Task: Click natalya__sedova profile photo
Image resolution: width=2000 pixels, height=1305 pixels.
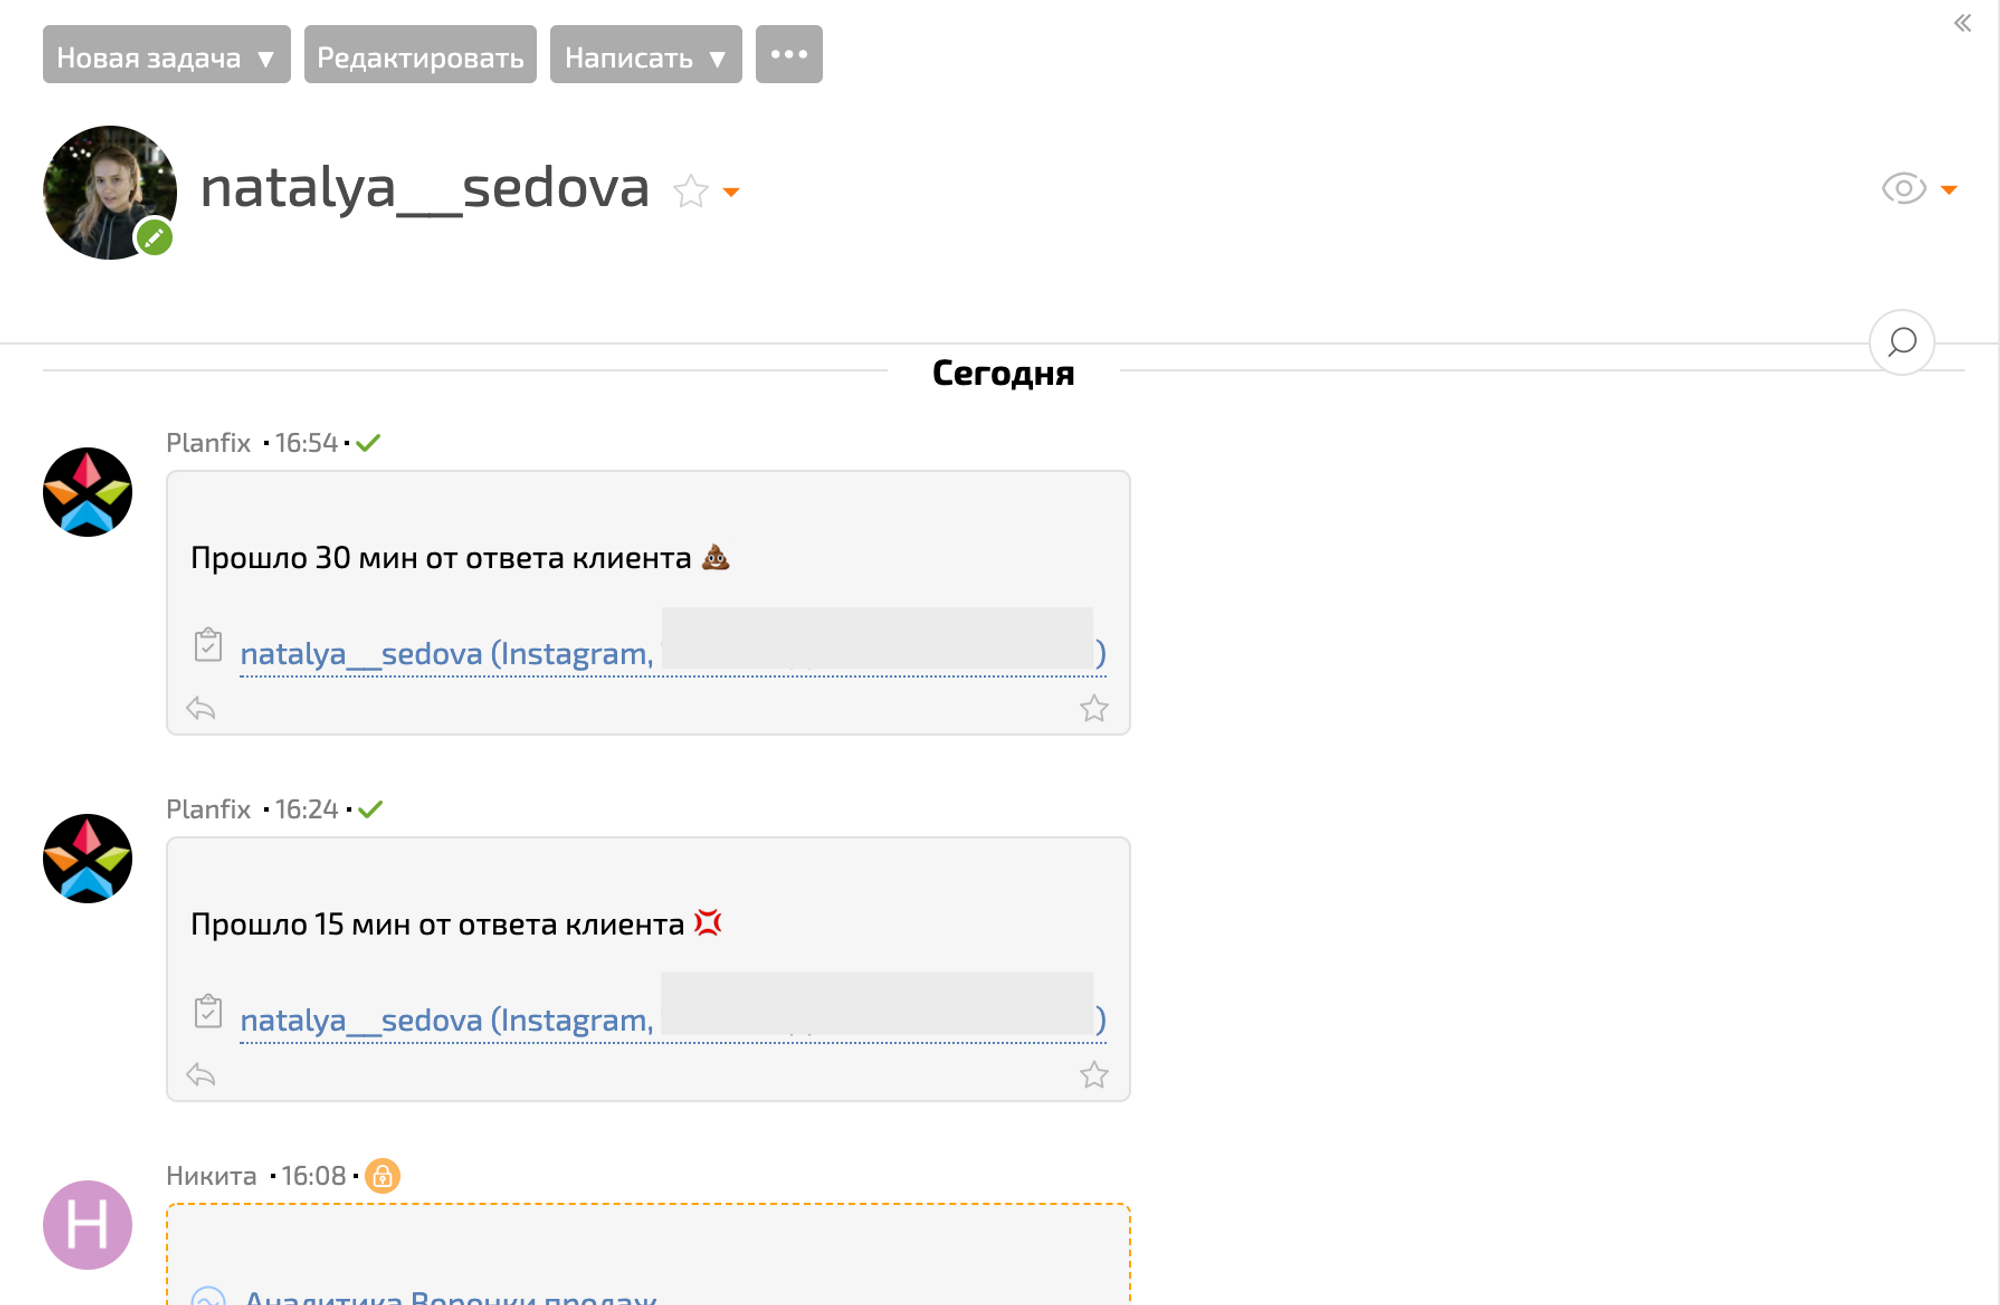Action: [x=105, y=190]
